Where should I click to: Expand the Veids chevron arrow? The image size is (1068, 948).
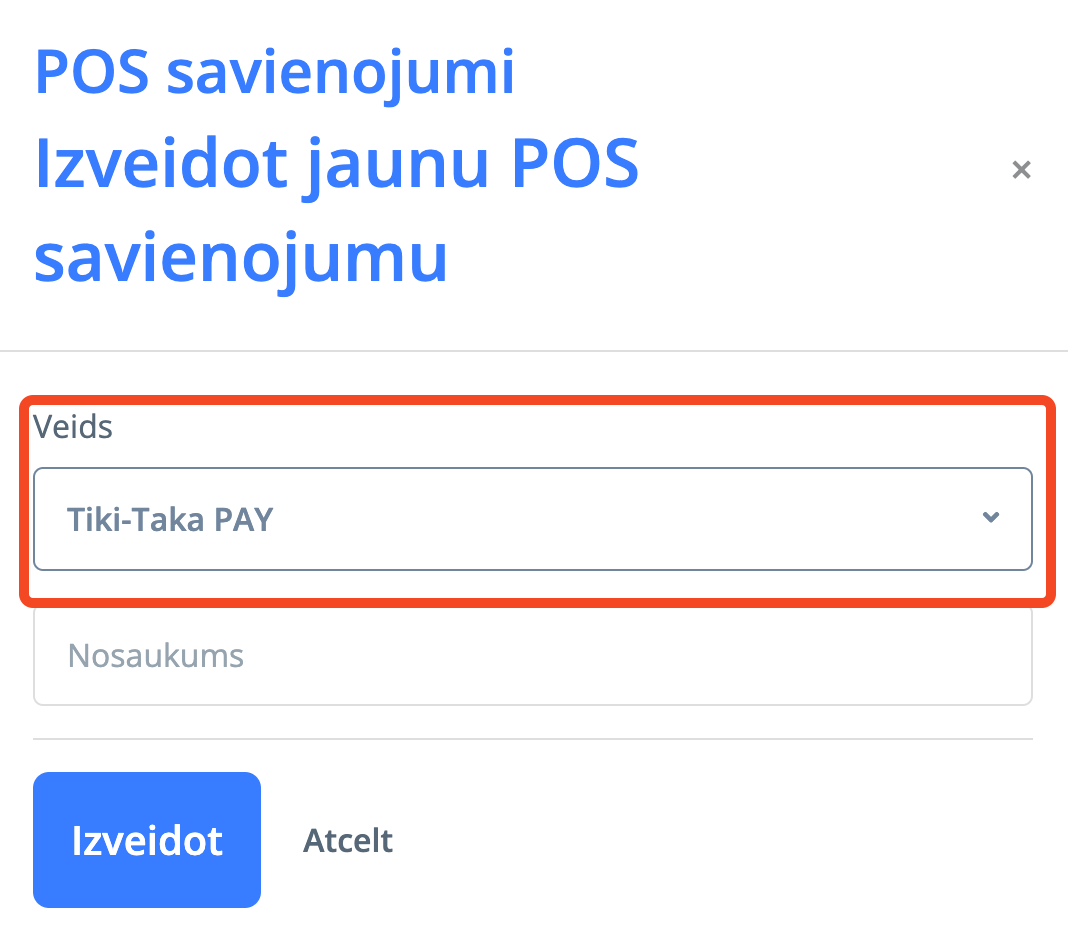coord(991,518)
